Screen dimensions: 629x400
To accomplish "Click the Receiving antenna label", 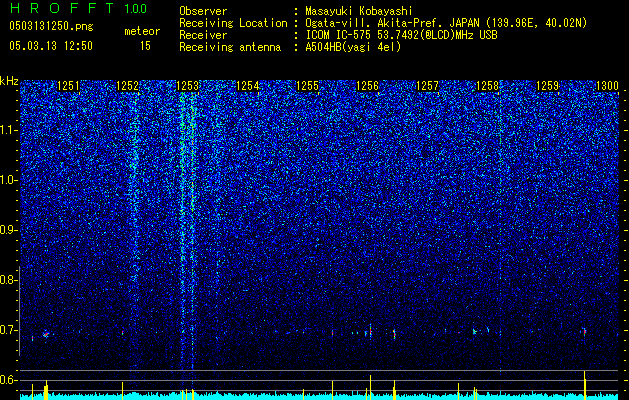I will click(230, 47).
